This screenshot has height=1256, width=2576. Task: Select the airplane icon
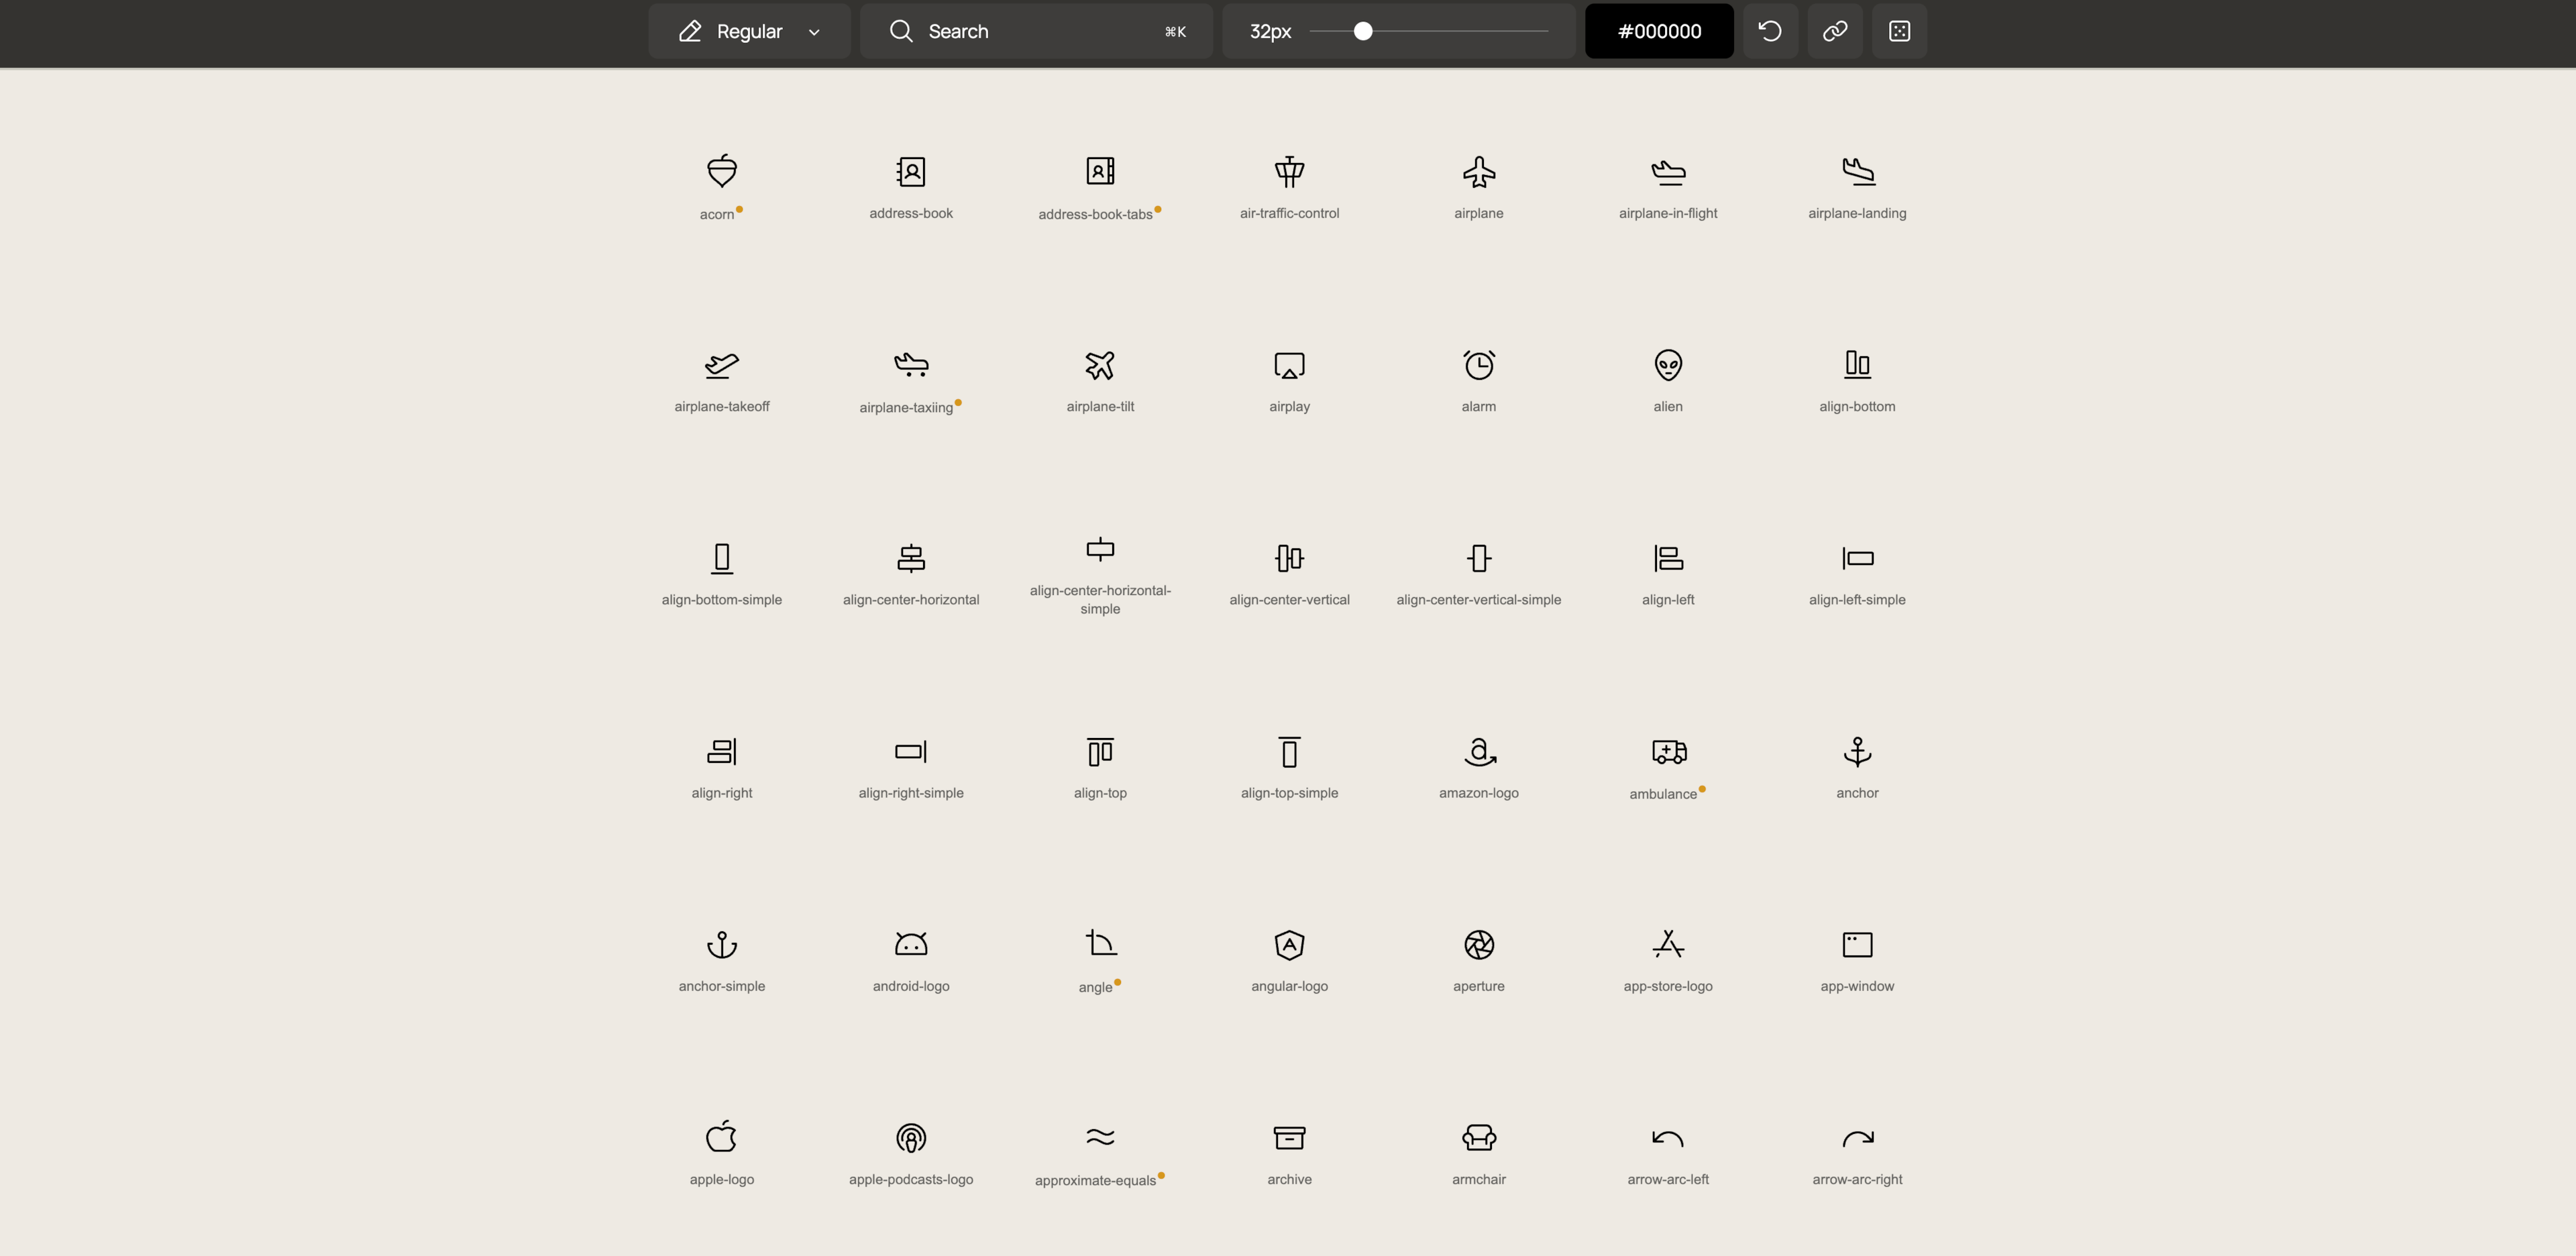click(1479, 171)
